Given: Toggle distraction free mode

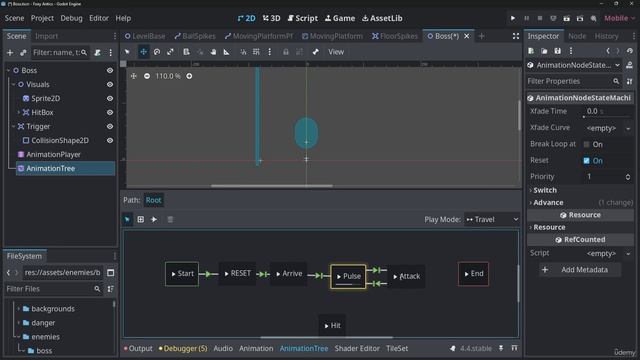Looking at the screenshot, I should [x=516, y=36].
